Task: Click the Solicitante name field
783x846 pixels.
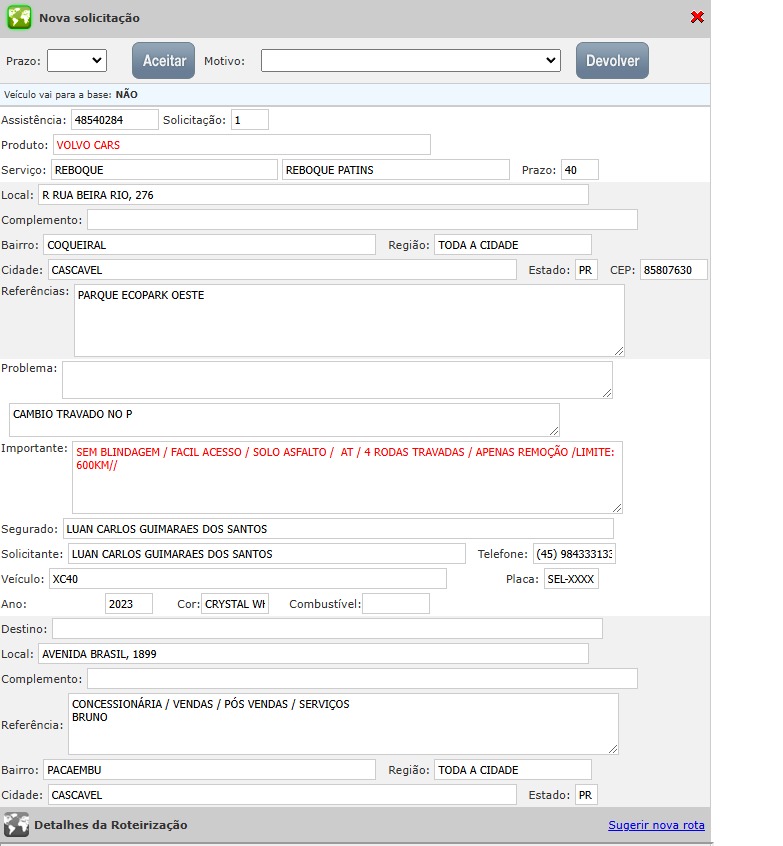Action: [267, 554]
